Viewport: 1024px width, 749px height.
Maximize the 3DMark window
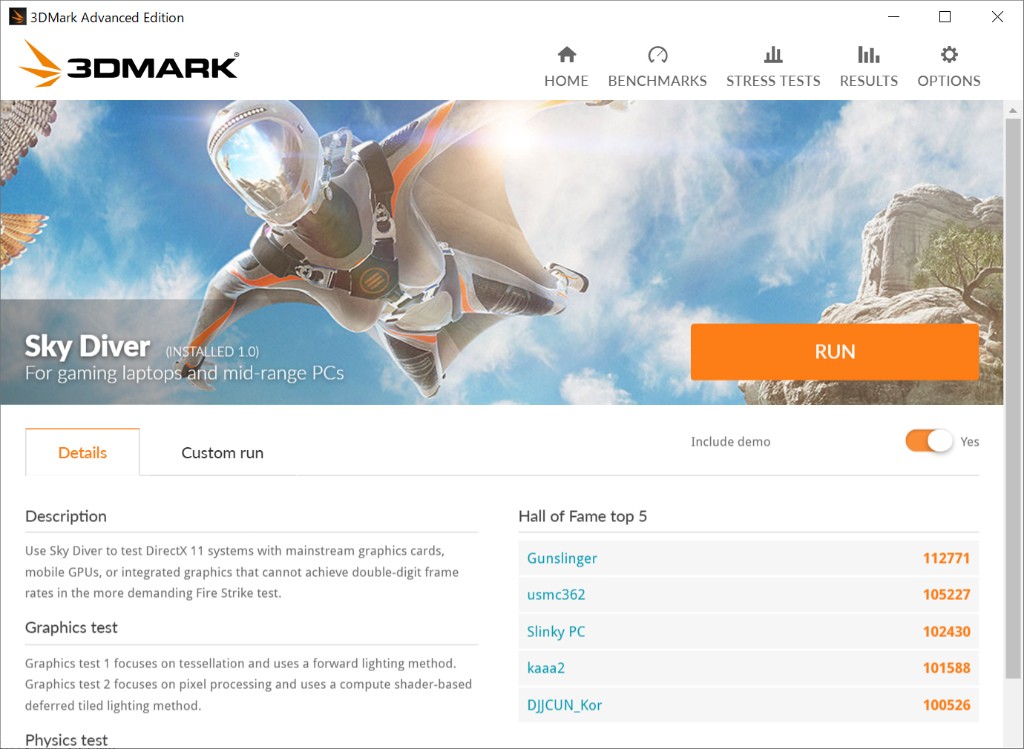945,17
